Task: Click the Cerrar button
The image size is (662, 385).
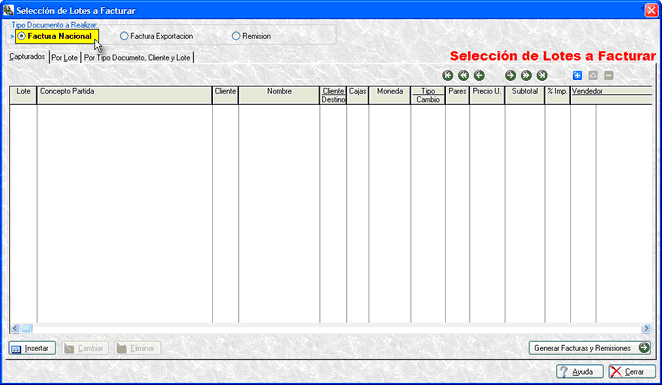Action: (x=632, y=371)
